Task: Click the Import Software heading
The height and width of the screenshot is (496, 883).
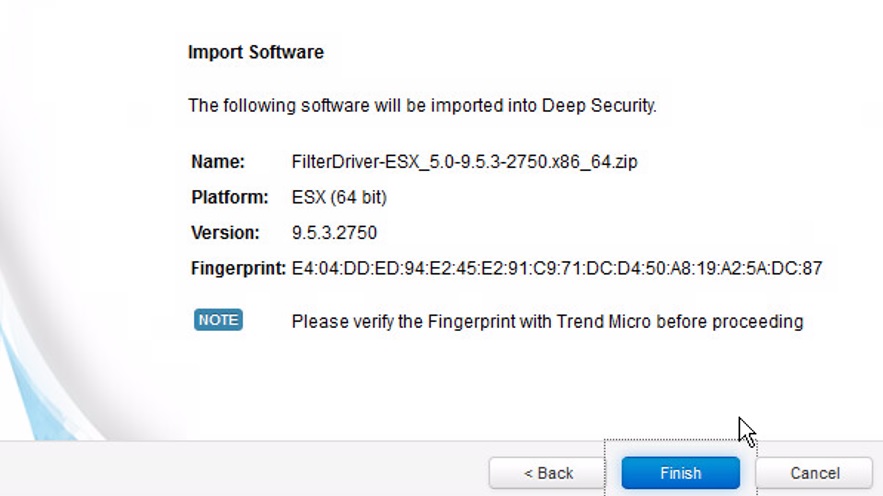Action: (256, 52)
